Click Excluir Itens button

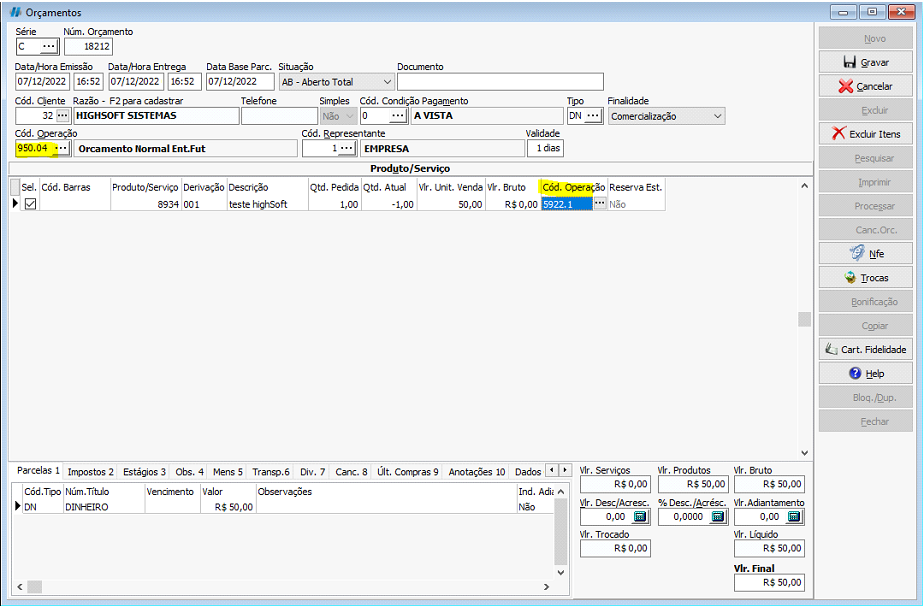coord(866,134)
